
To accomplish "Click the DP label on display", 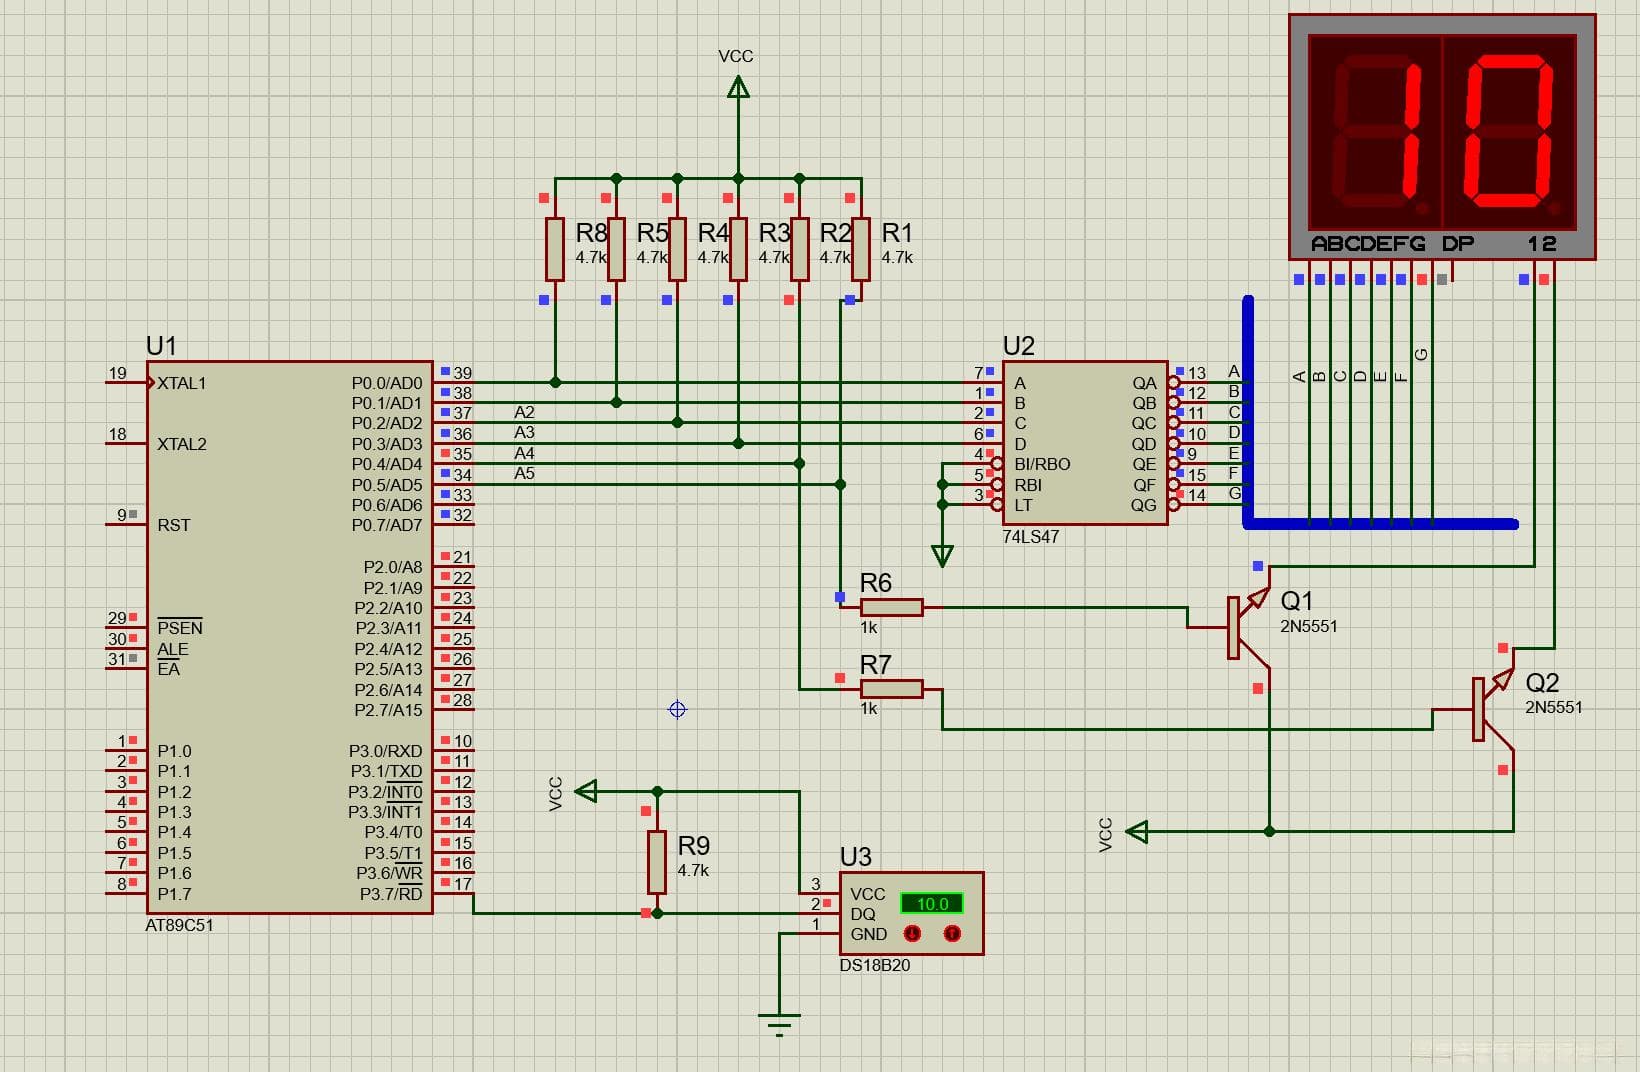I will pos(1458,244).
